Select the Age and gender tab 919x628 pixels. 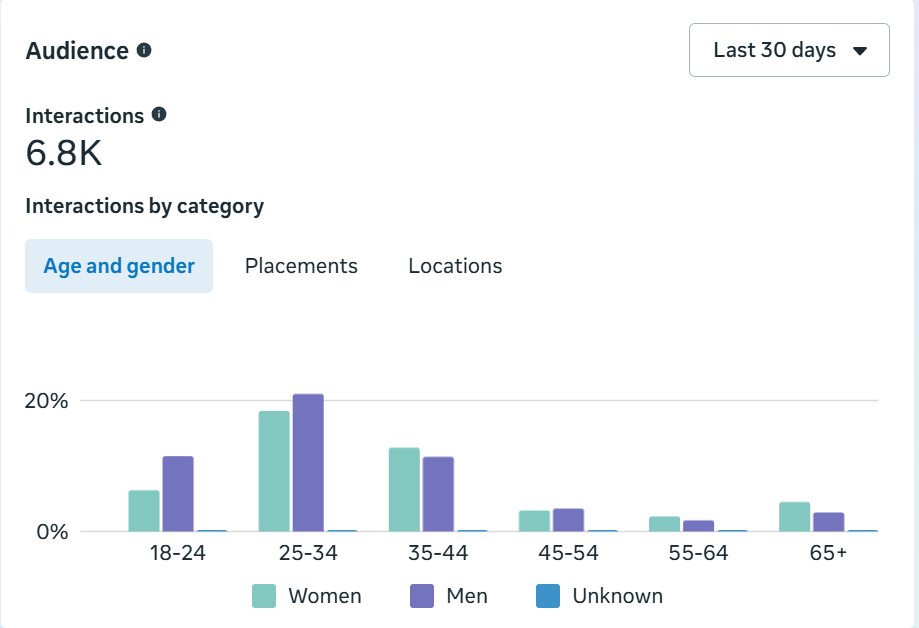tap(119, 266)
